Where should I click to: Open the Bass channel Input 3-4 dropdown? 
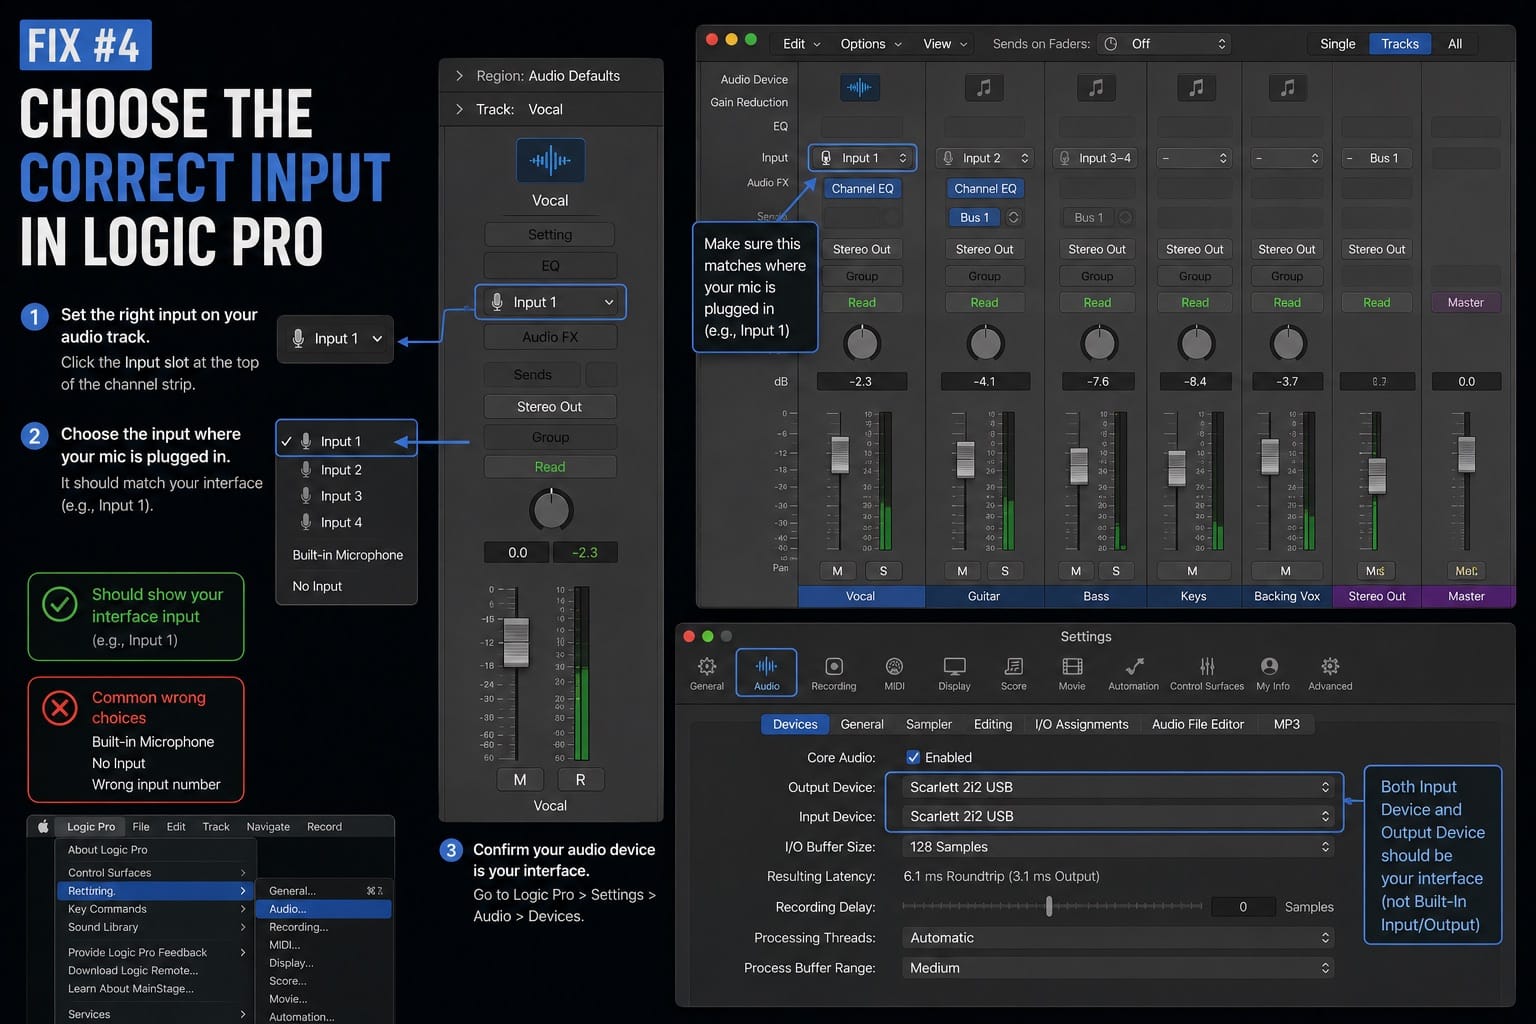coord(1096,158)
